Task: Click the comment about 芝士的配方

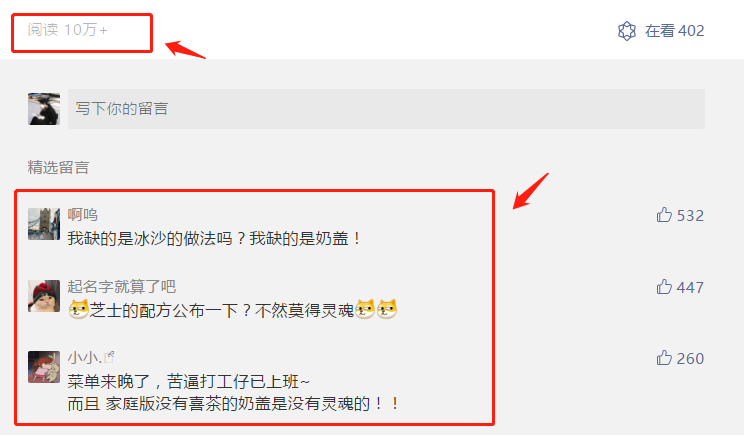Action: coord(232,310)
